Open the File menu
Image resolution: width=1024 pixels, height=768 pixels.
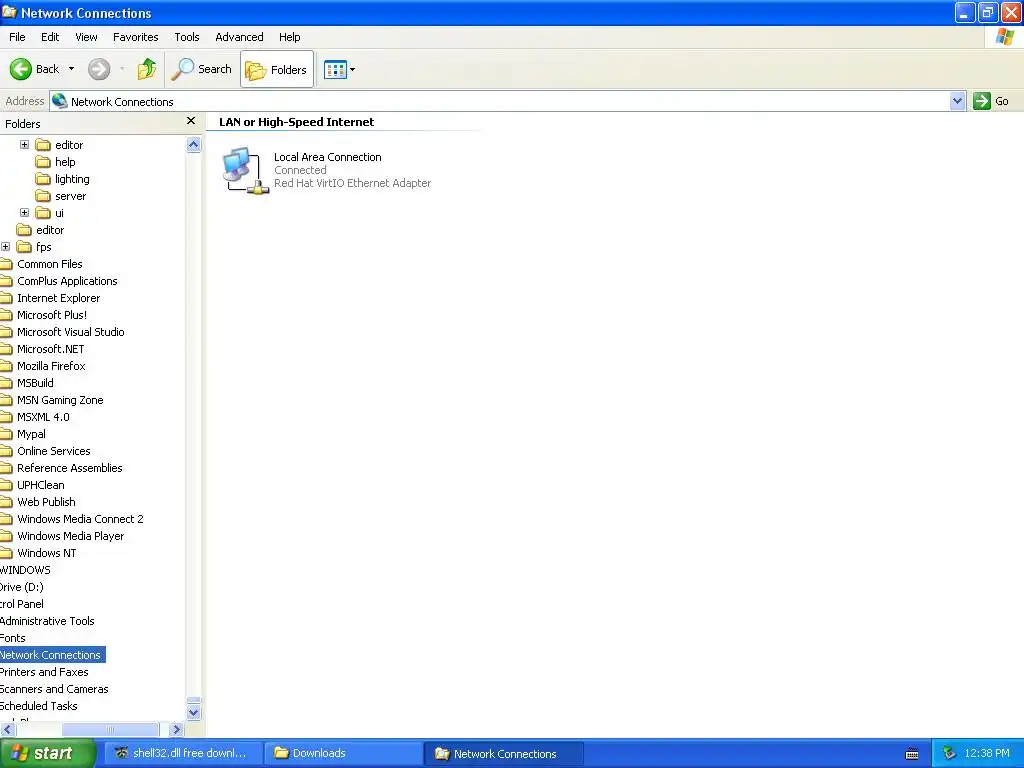click(x=17, y=37)
